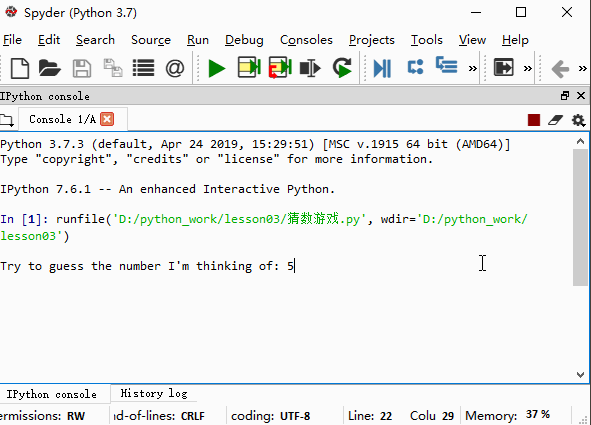Run selection or current line icon
Image resolution: width=591 pixels, height=425 pixels.
pos(310,68)
